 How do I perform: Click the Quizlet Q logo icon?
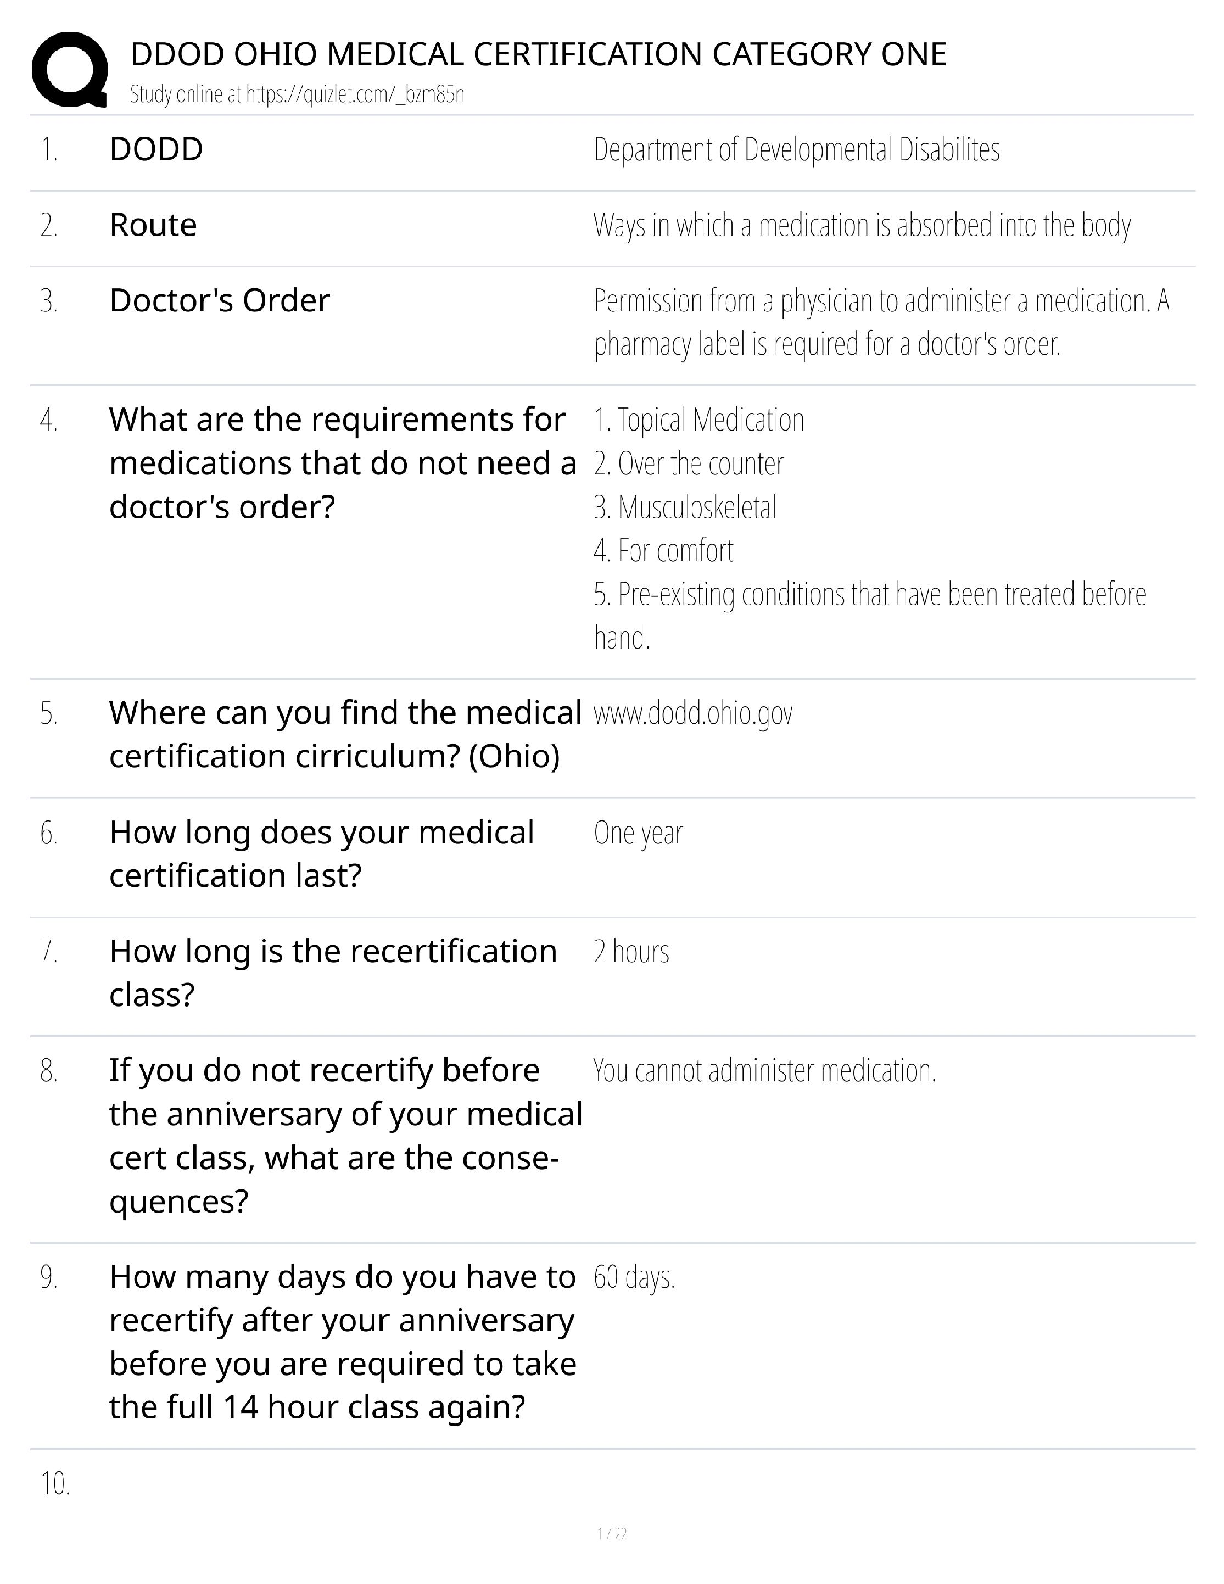click(x=70, y=70)
